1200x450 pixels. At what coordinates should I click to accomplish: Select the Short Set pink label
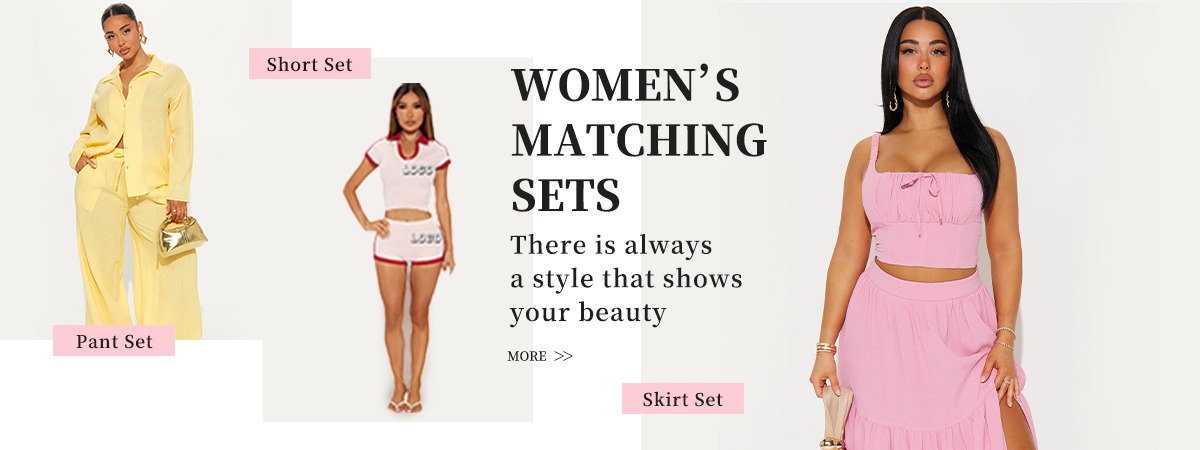(310, 64)
